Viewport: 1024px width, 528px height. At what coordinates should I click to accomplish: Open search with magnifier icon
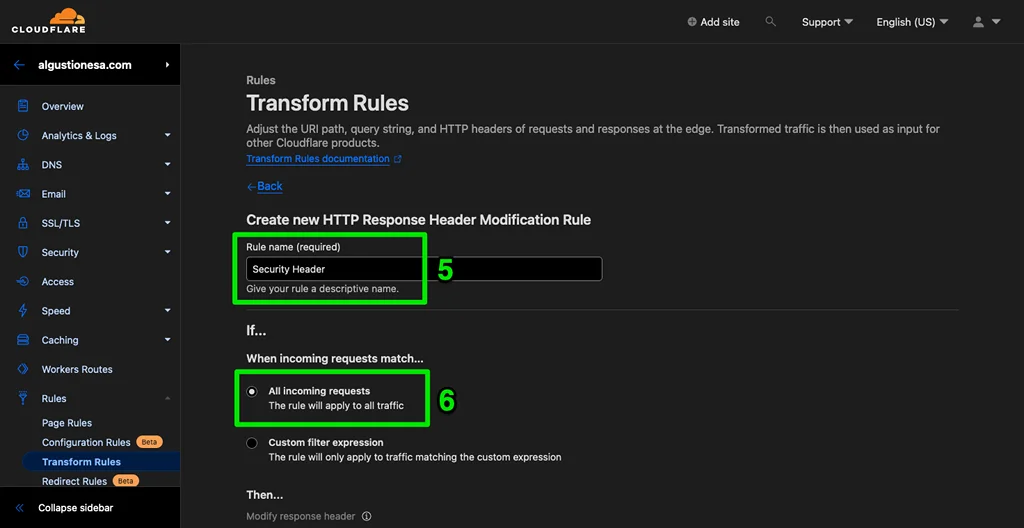click(771, 22)
